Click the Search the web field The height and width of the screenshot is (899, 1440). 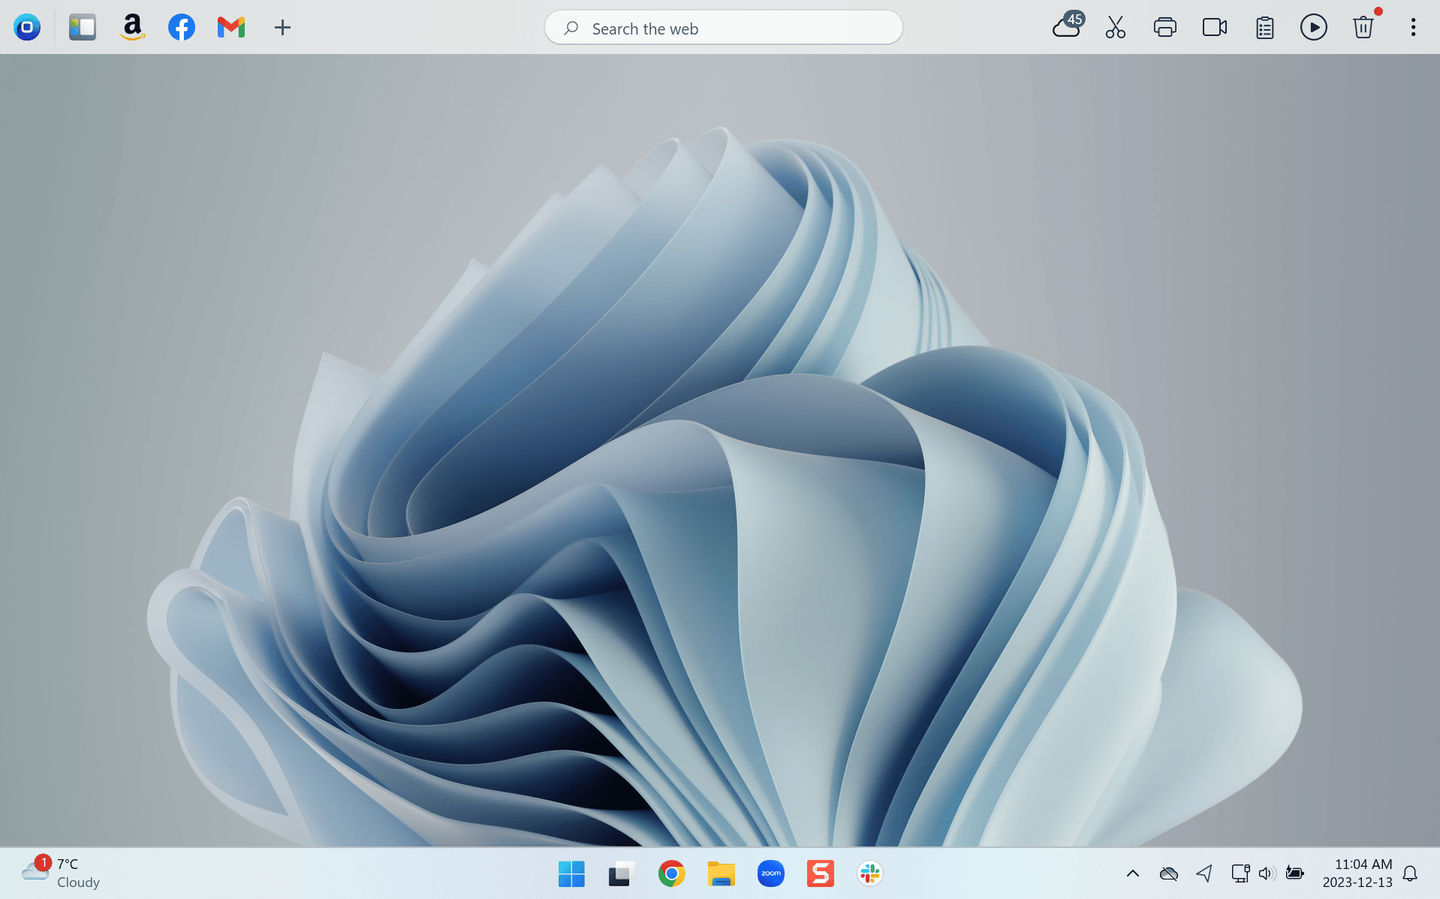(x=723, y=27)
